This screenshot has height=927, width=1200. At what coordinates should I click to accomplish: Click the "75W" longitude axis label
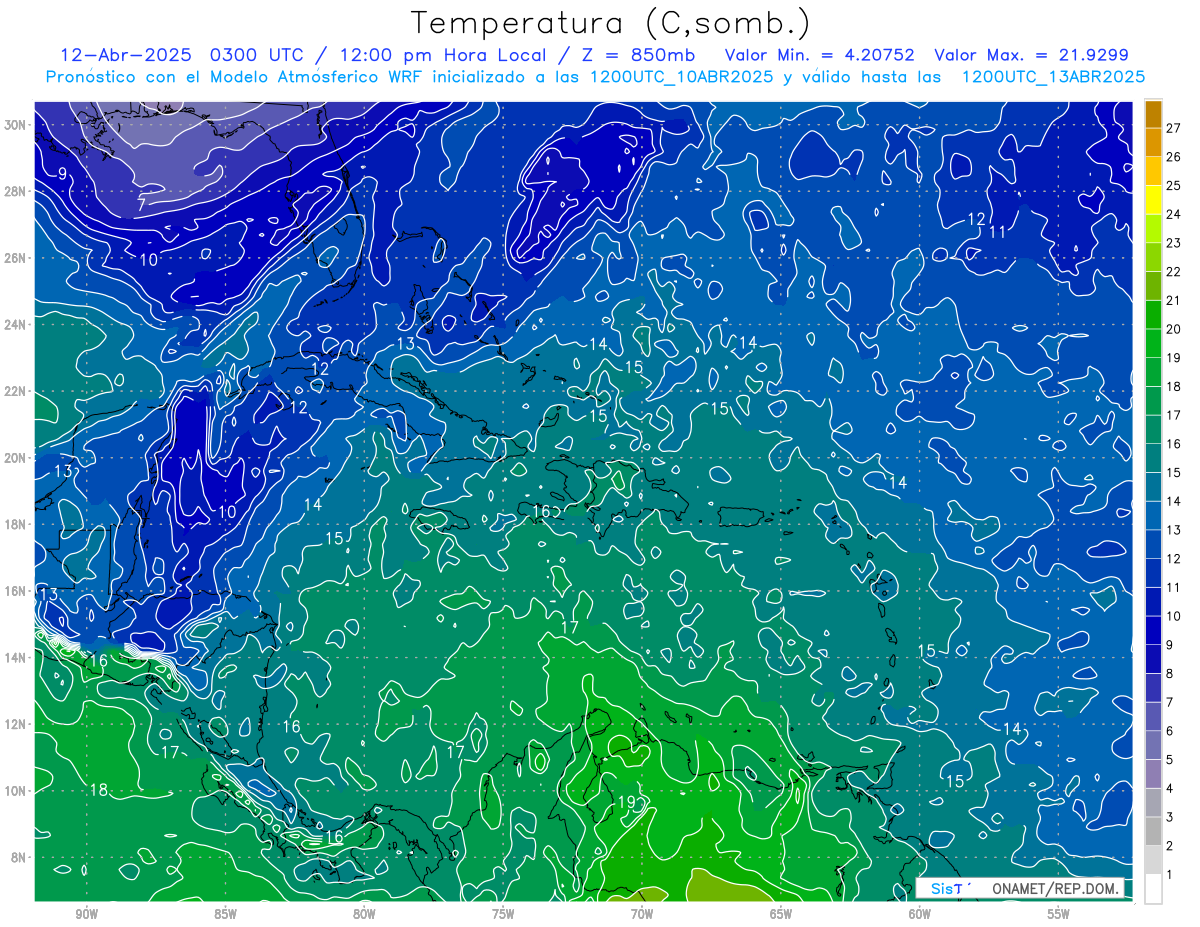point(503,914)
